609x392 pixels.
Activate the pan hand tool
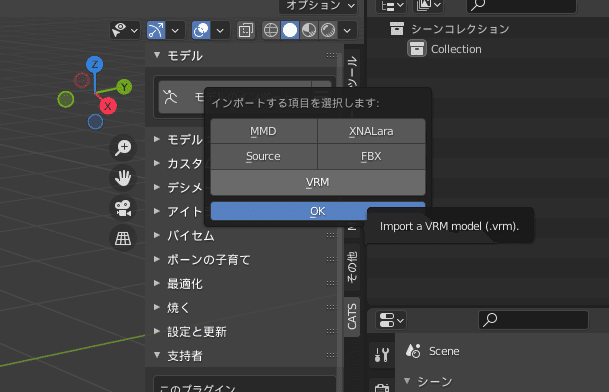pyautogui.click(x=123, y=178)
